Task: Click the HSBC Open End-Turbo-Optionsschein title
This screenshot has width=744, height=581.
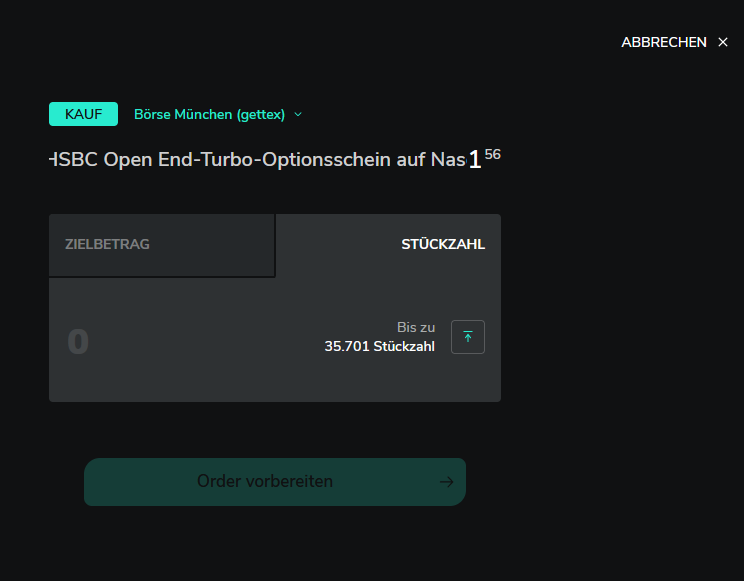Action: click(258, 159)
